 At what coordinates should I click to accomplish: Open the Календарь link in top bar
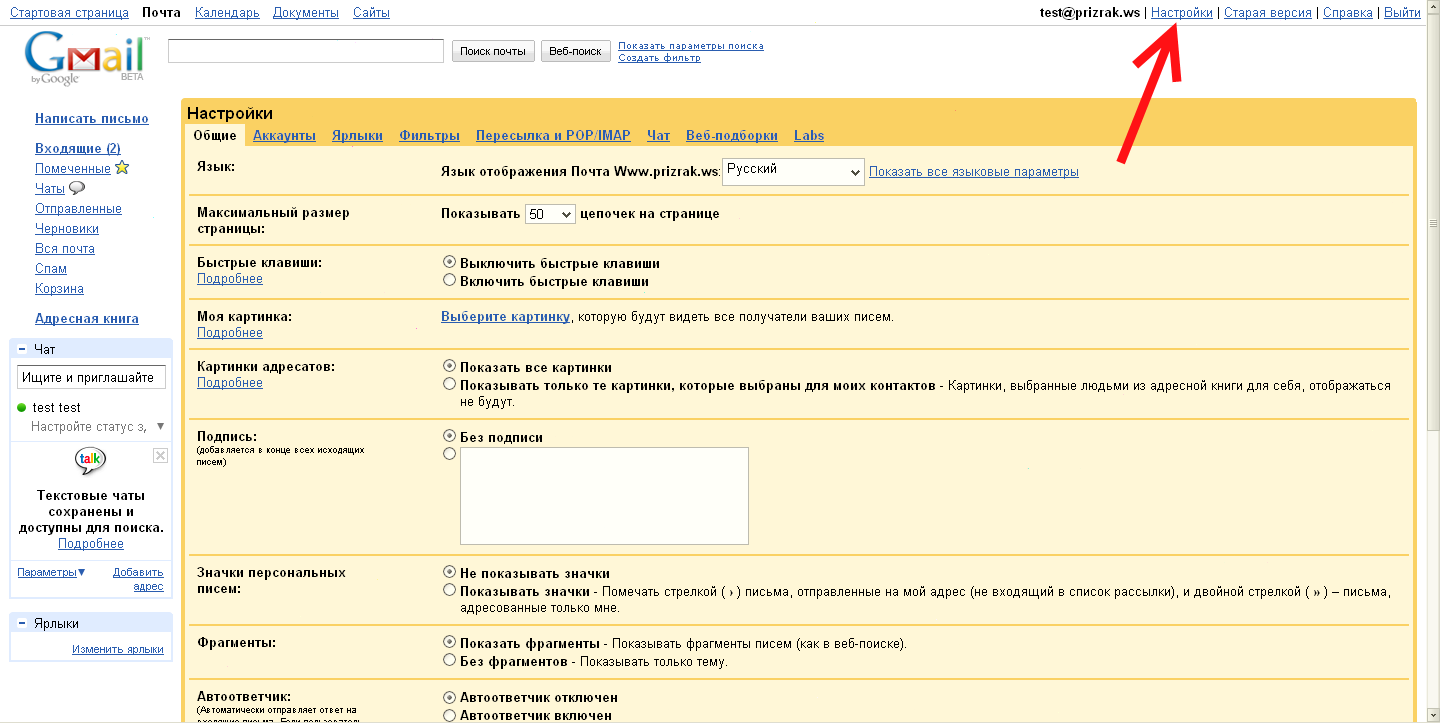pyautogui.click(x=227, y=13)
